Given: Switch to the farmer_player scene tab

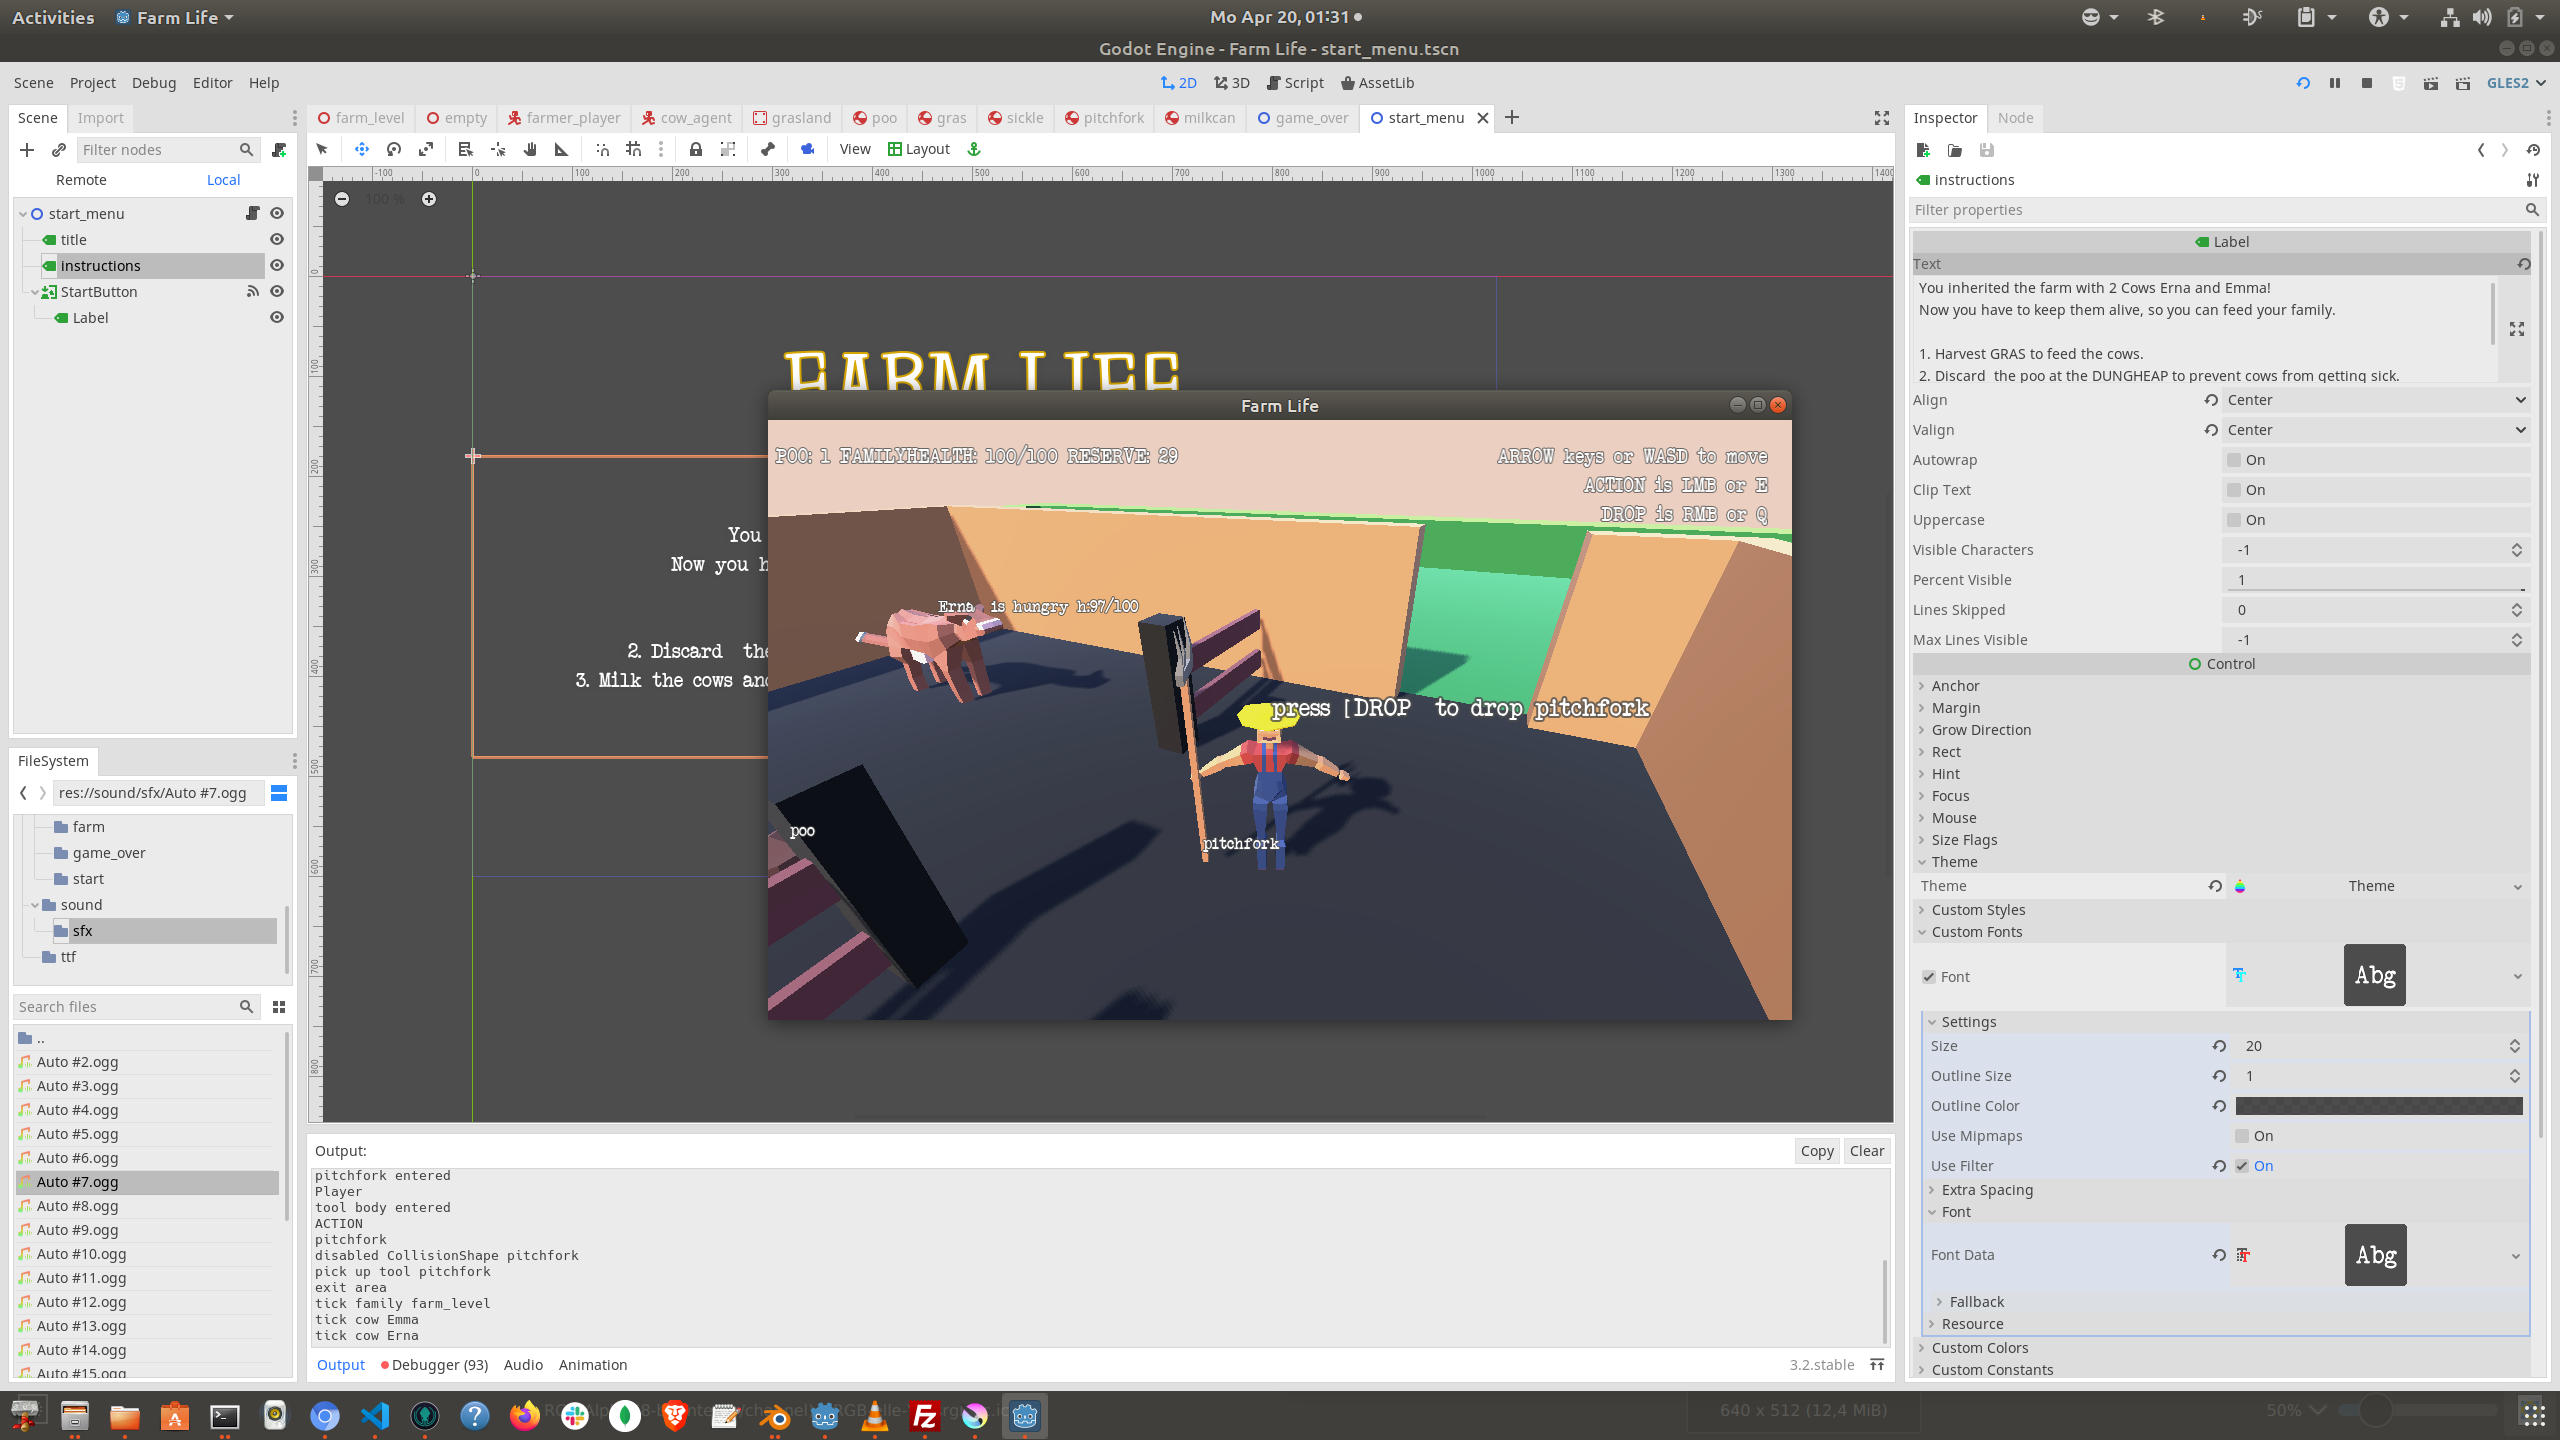Looking at the screenshot, I should coord(564,118).
